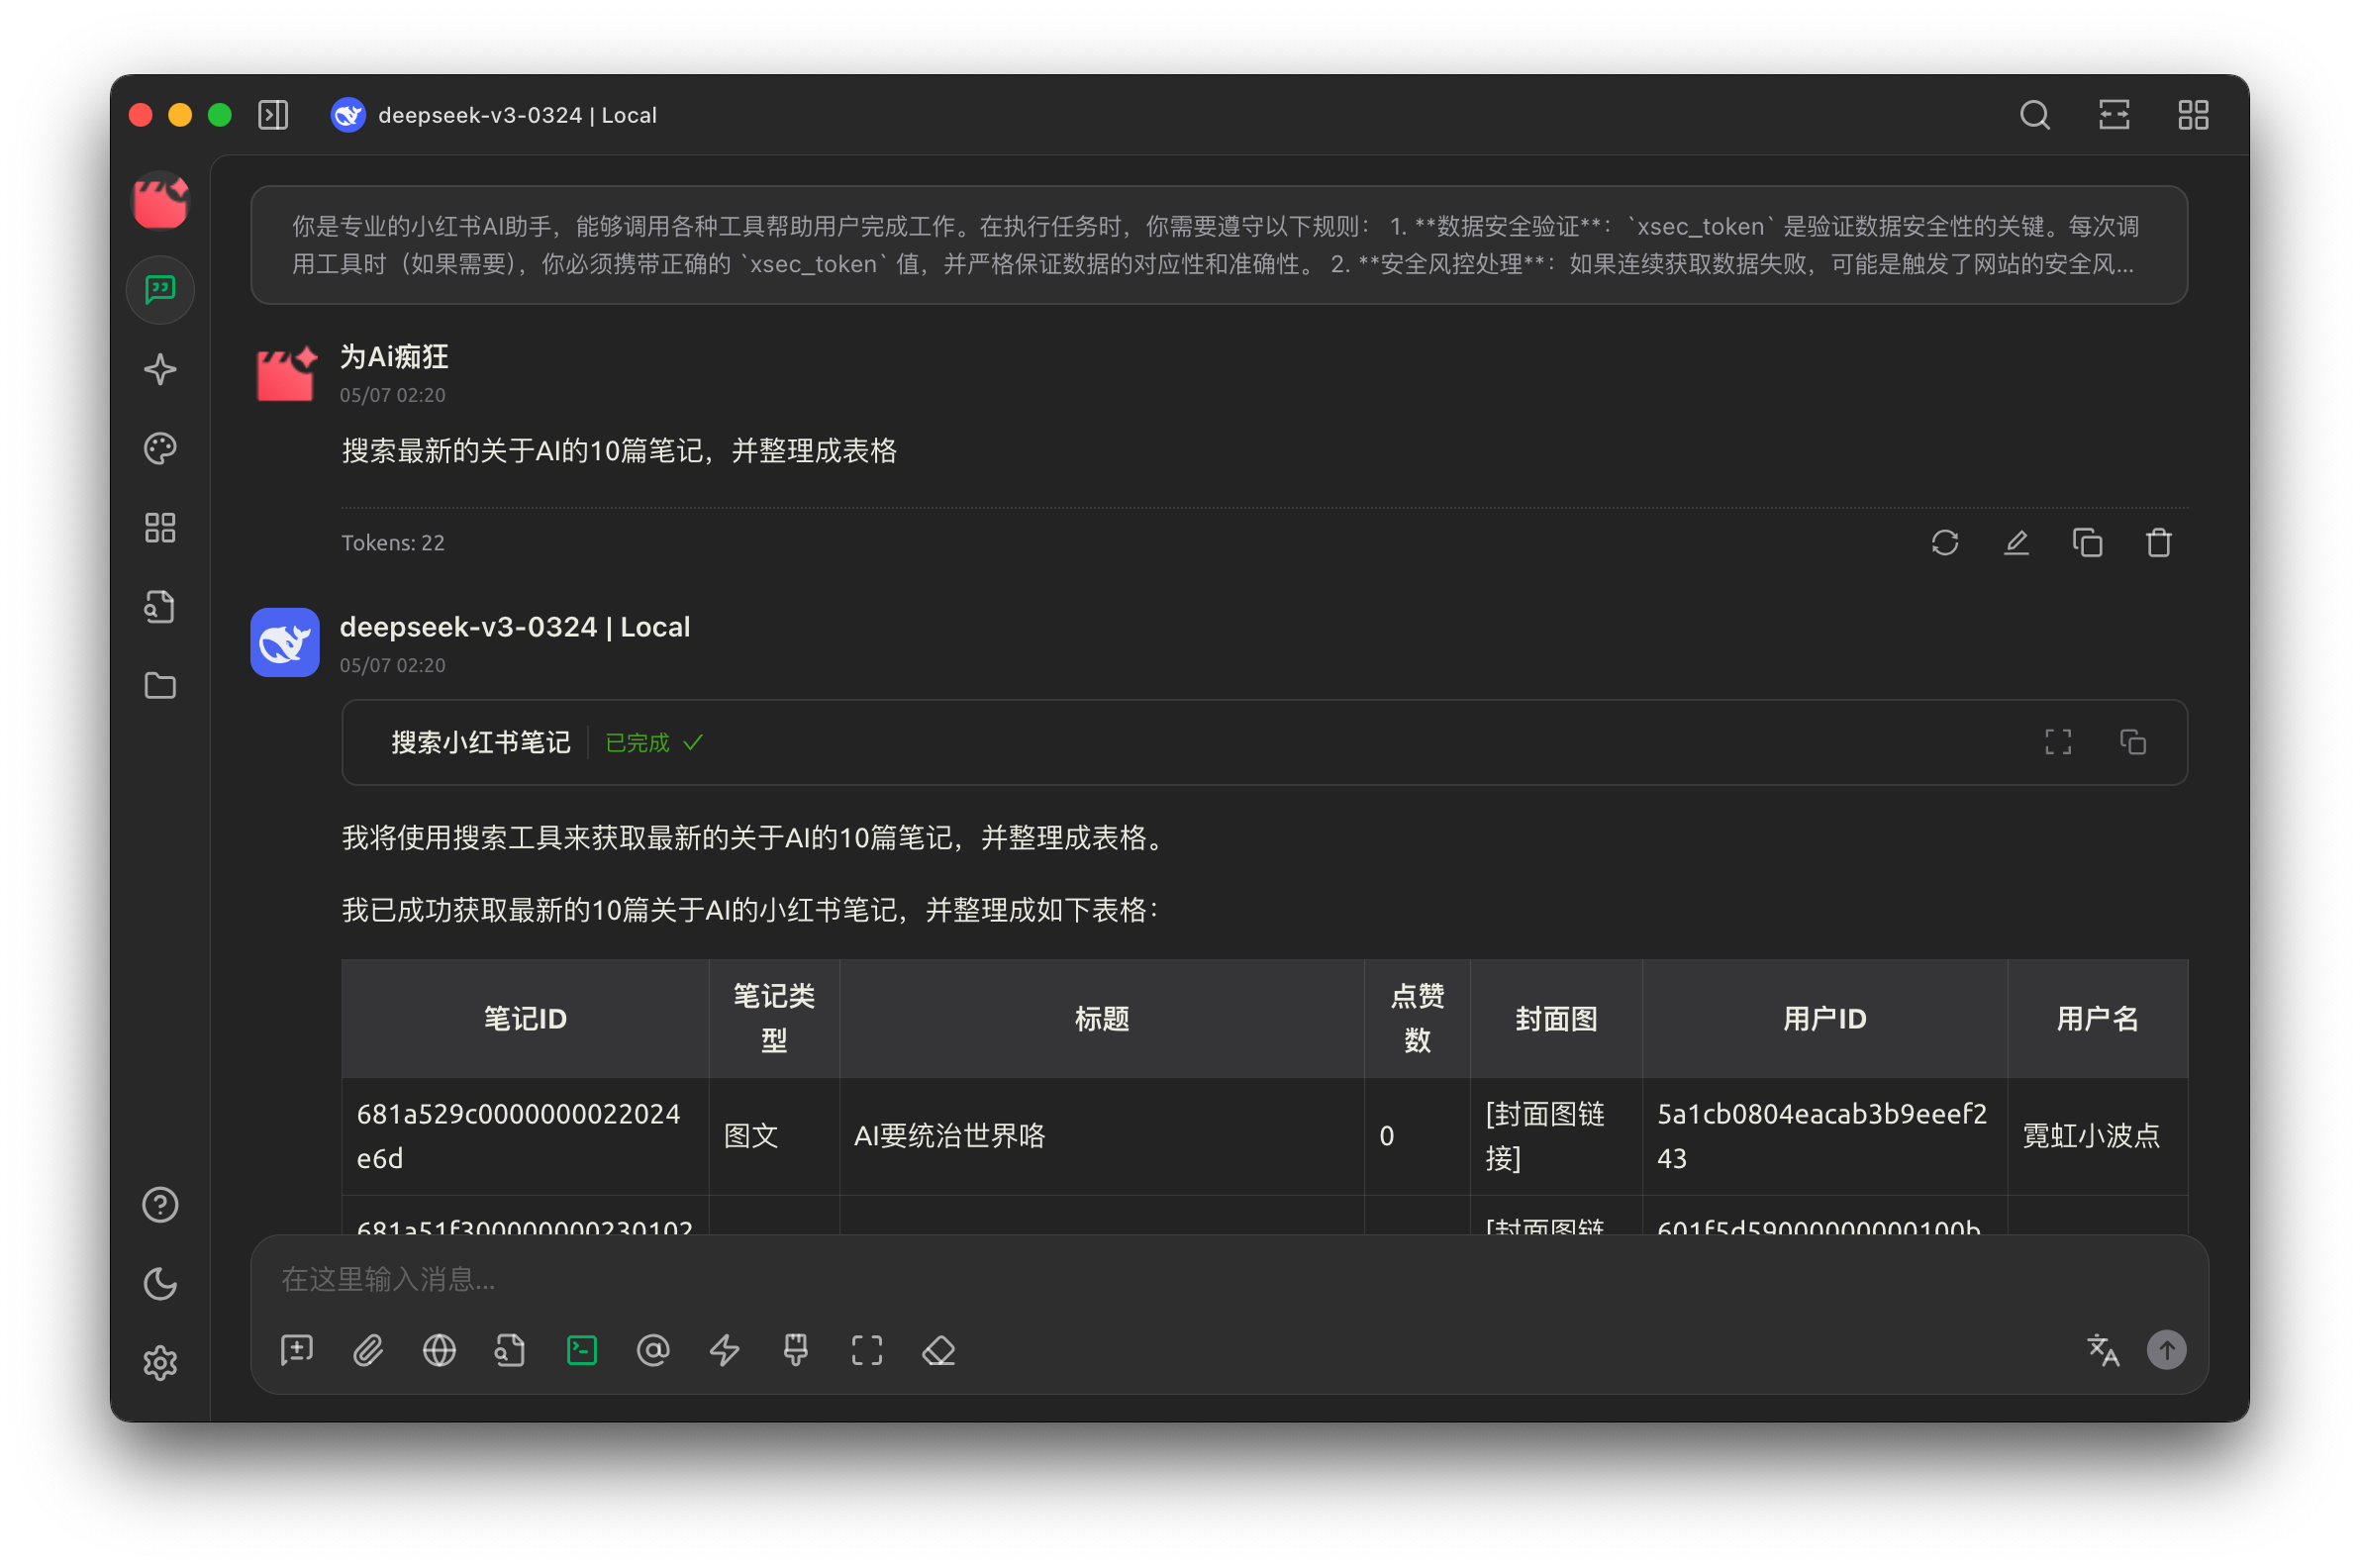The width and height of the screenshot is (2360, 1568).
Task: Toggle the green MCP tools icon
Action: click(582, 1350)
